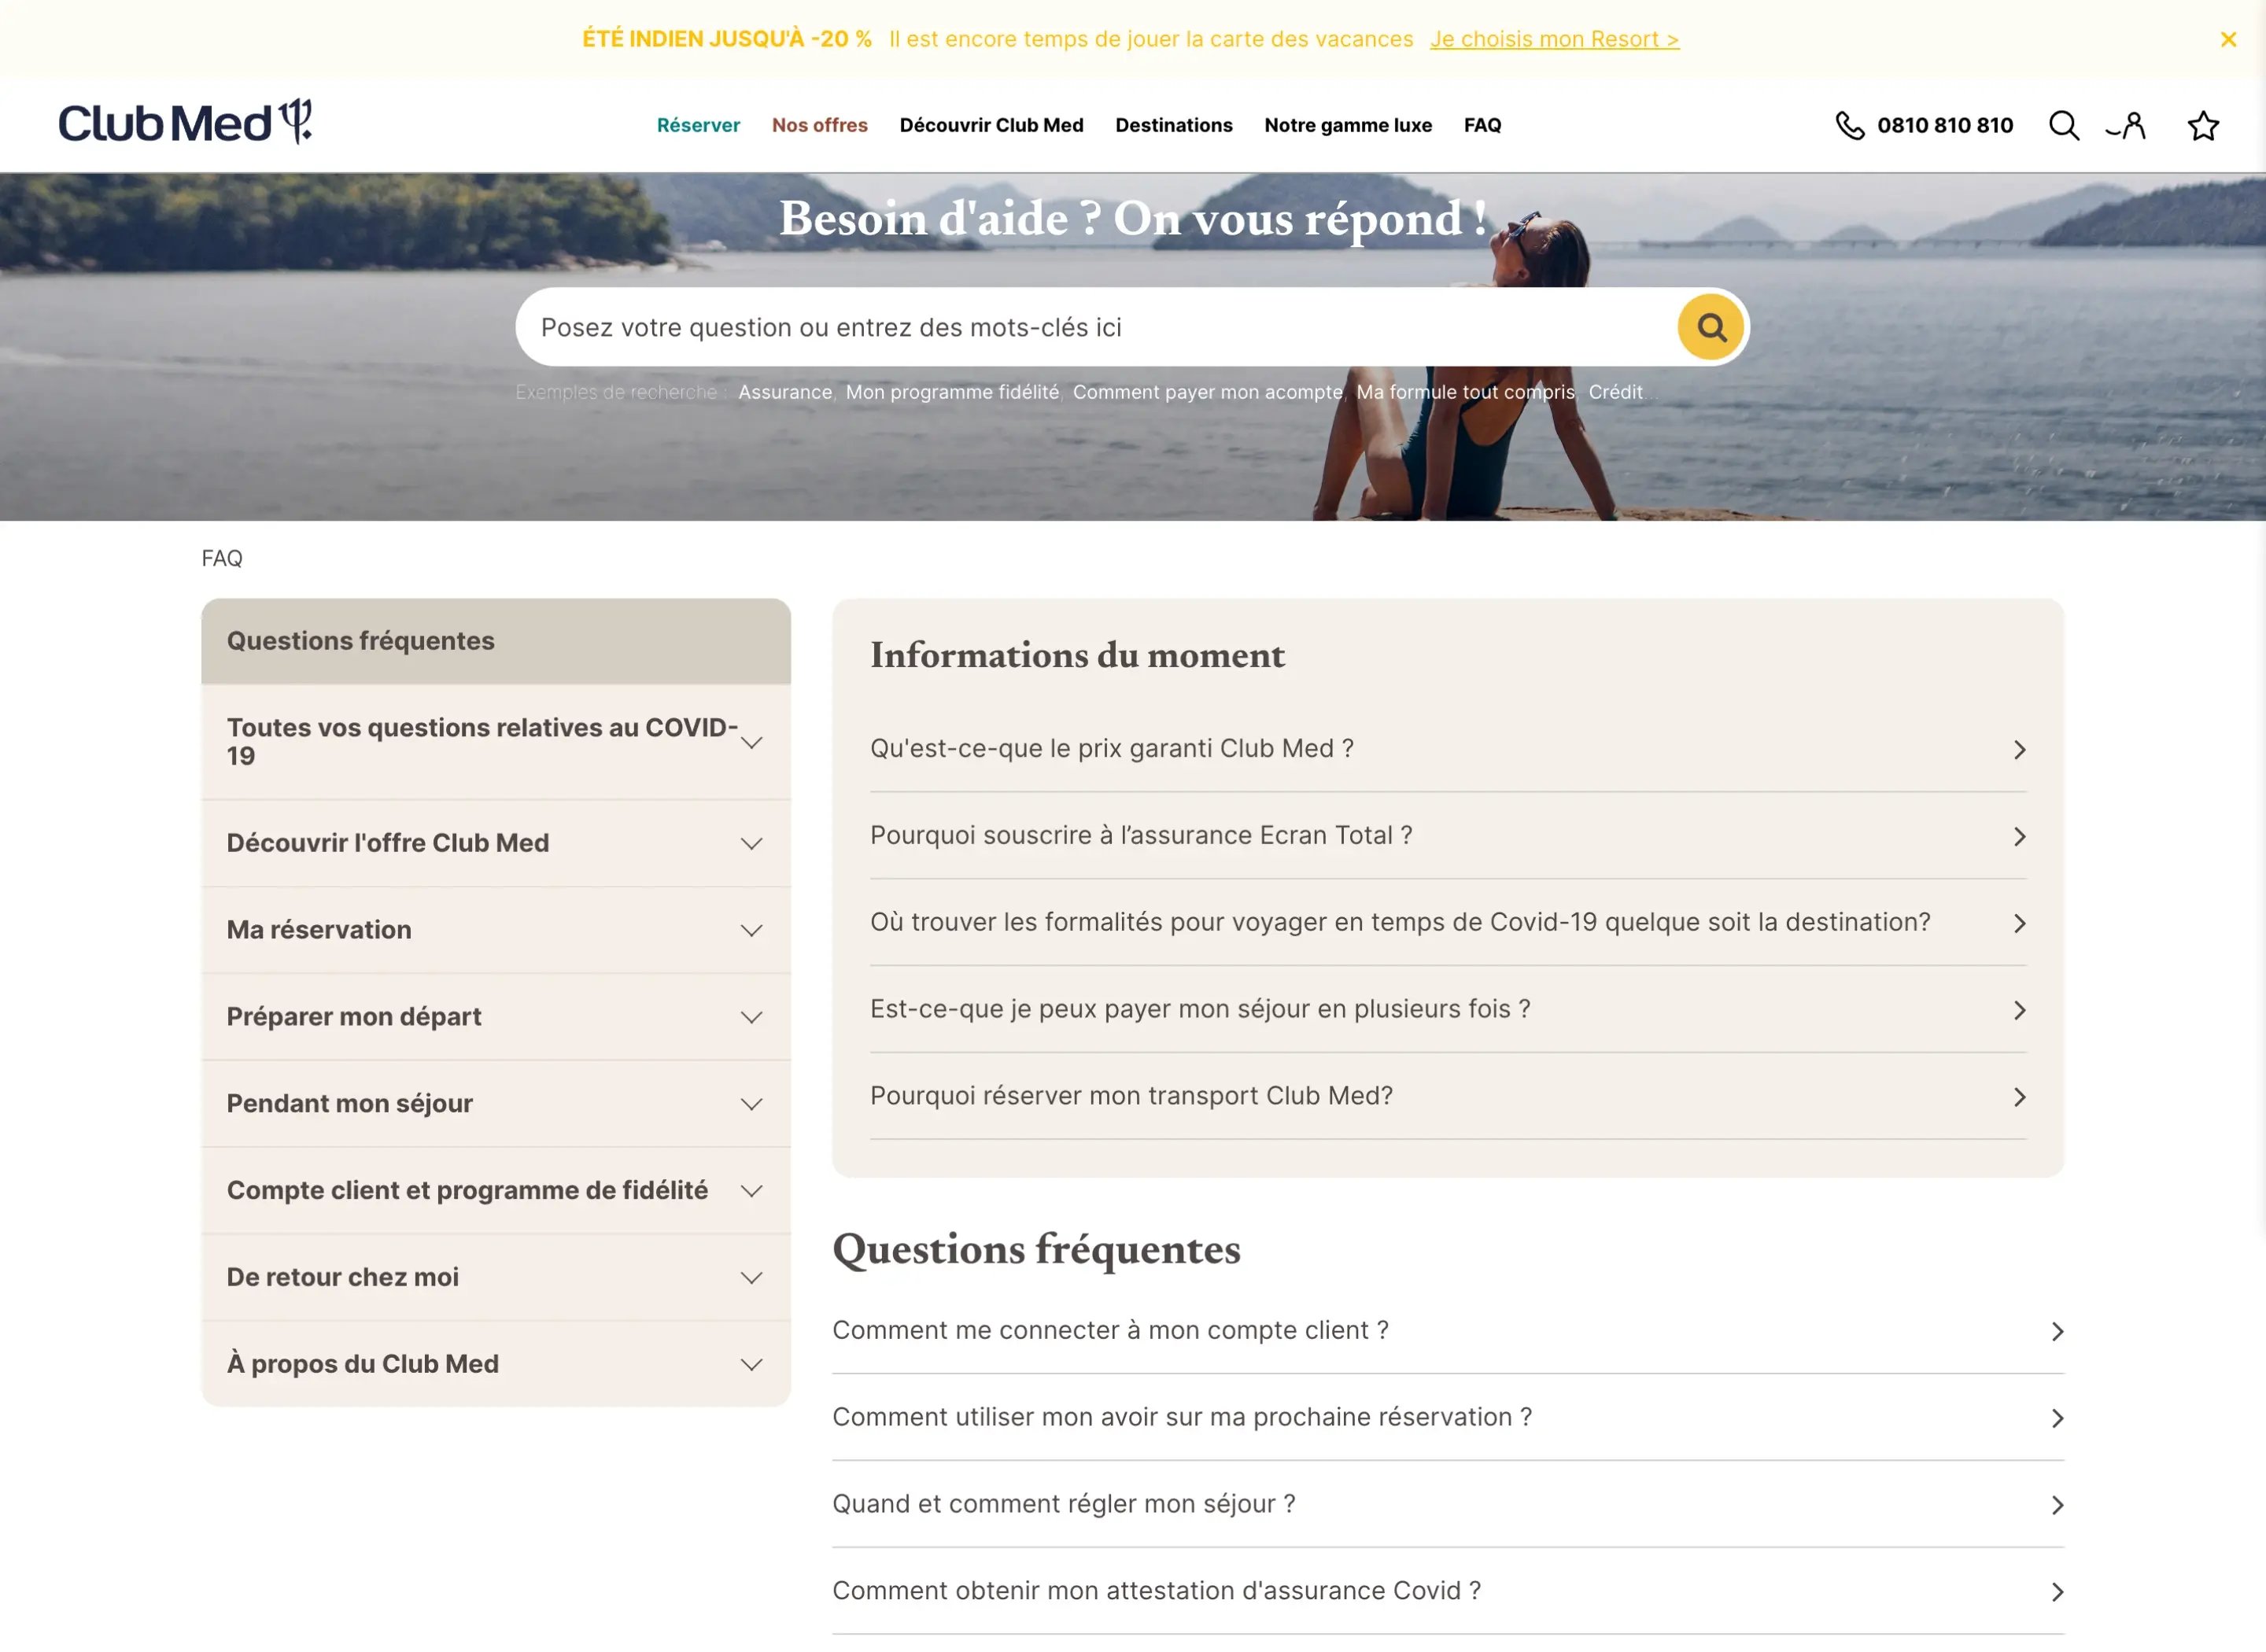
Task: Expand the 'Ma réservation' category
Action: click(494, 929)
